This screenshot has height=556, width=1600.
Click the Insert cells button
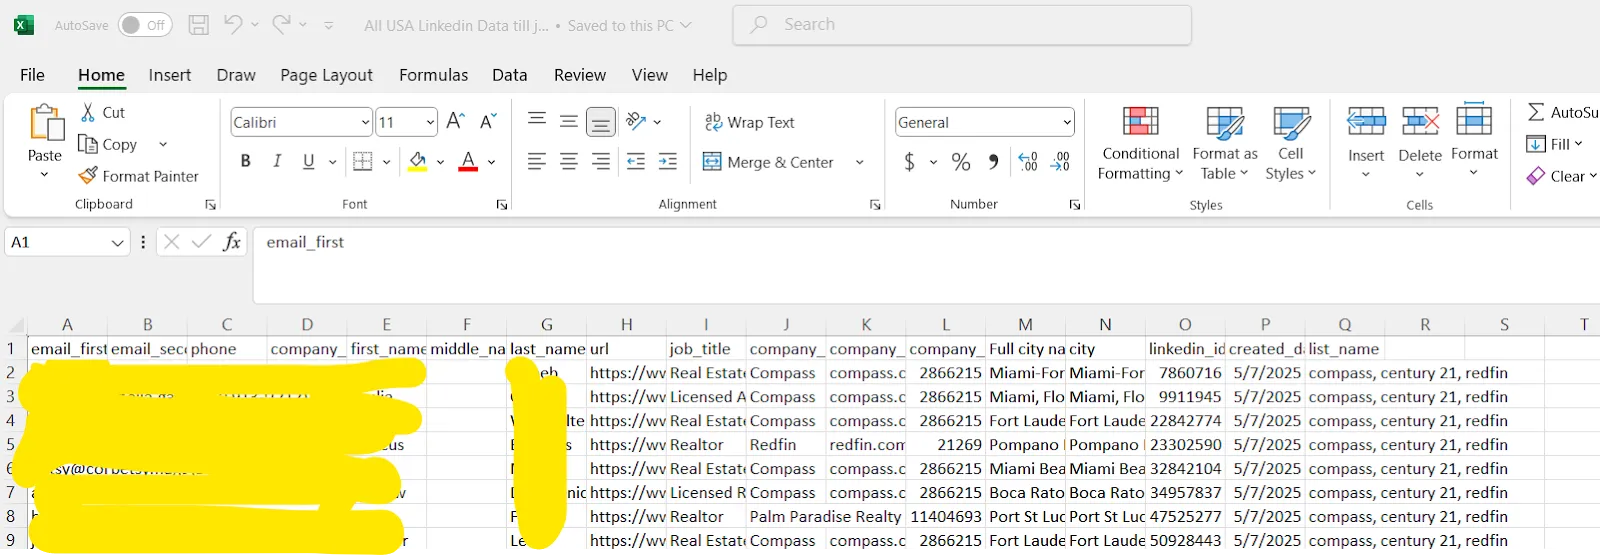pyautogui.click(x=1366, y=141)
